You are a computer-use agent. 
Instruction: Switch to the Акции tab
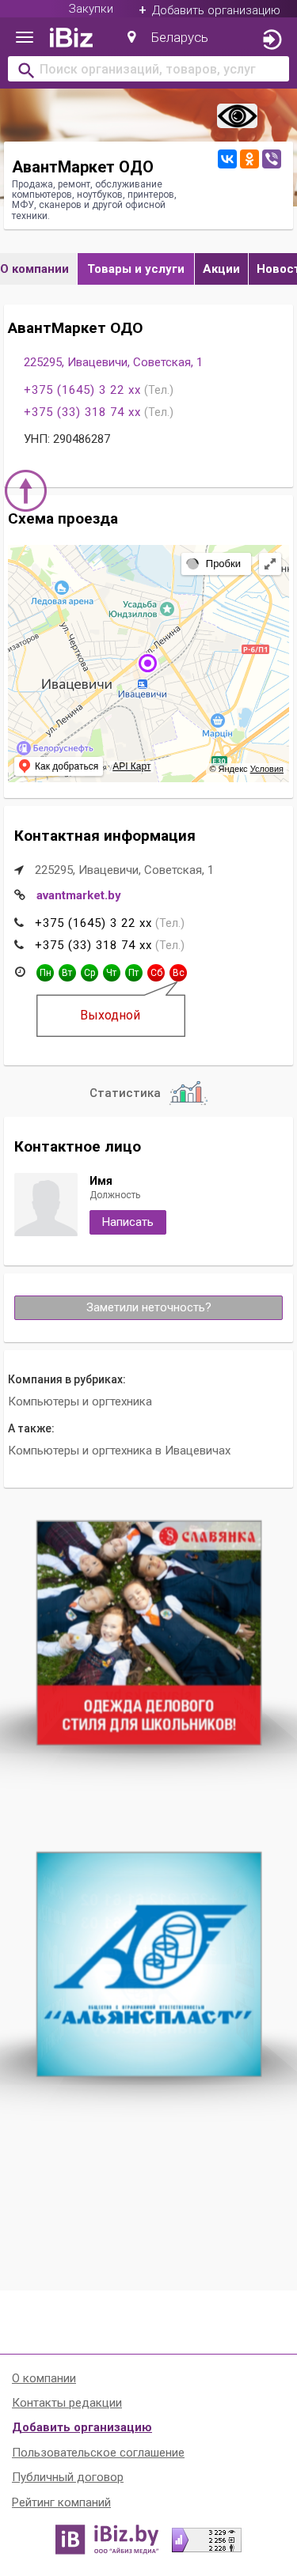point(221,269)
